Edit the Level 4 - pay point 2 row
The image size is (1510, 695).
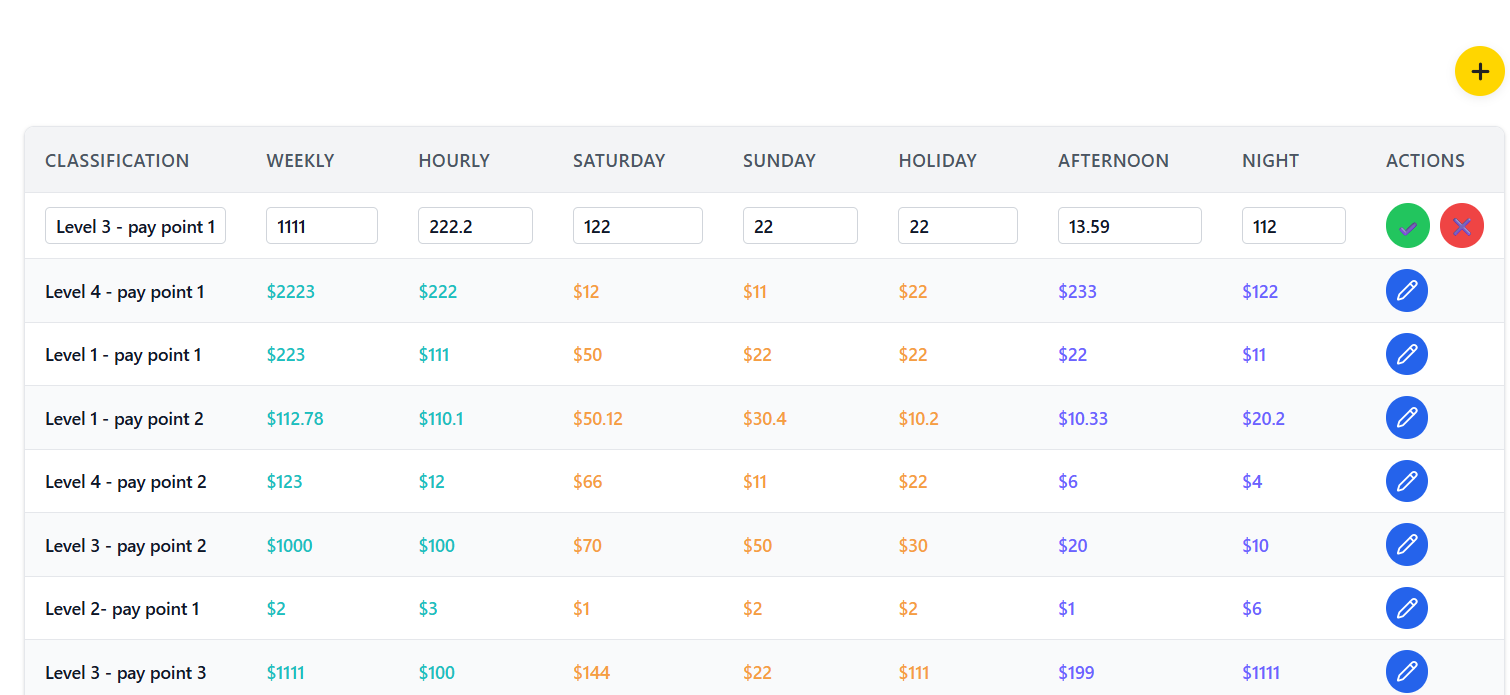tap(1407, 481)
